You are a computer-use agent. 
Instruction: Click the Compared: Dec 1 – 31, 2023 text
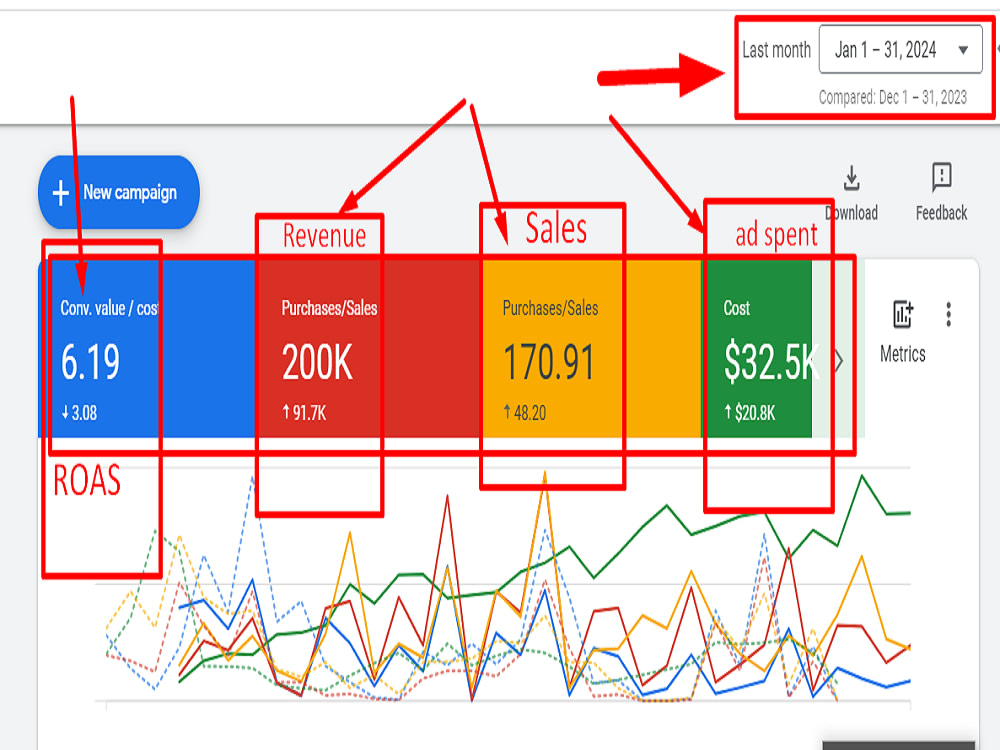point(893,97)
